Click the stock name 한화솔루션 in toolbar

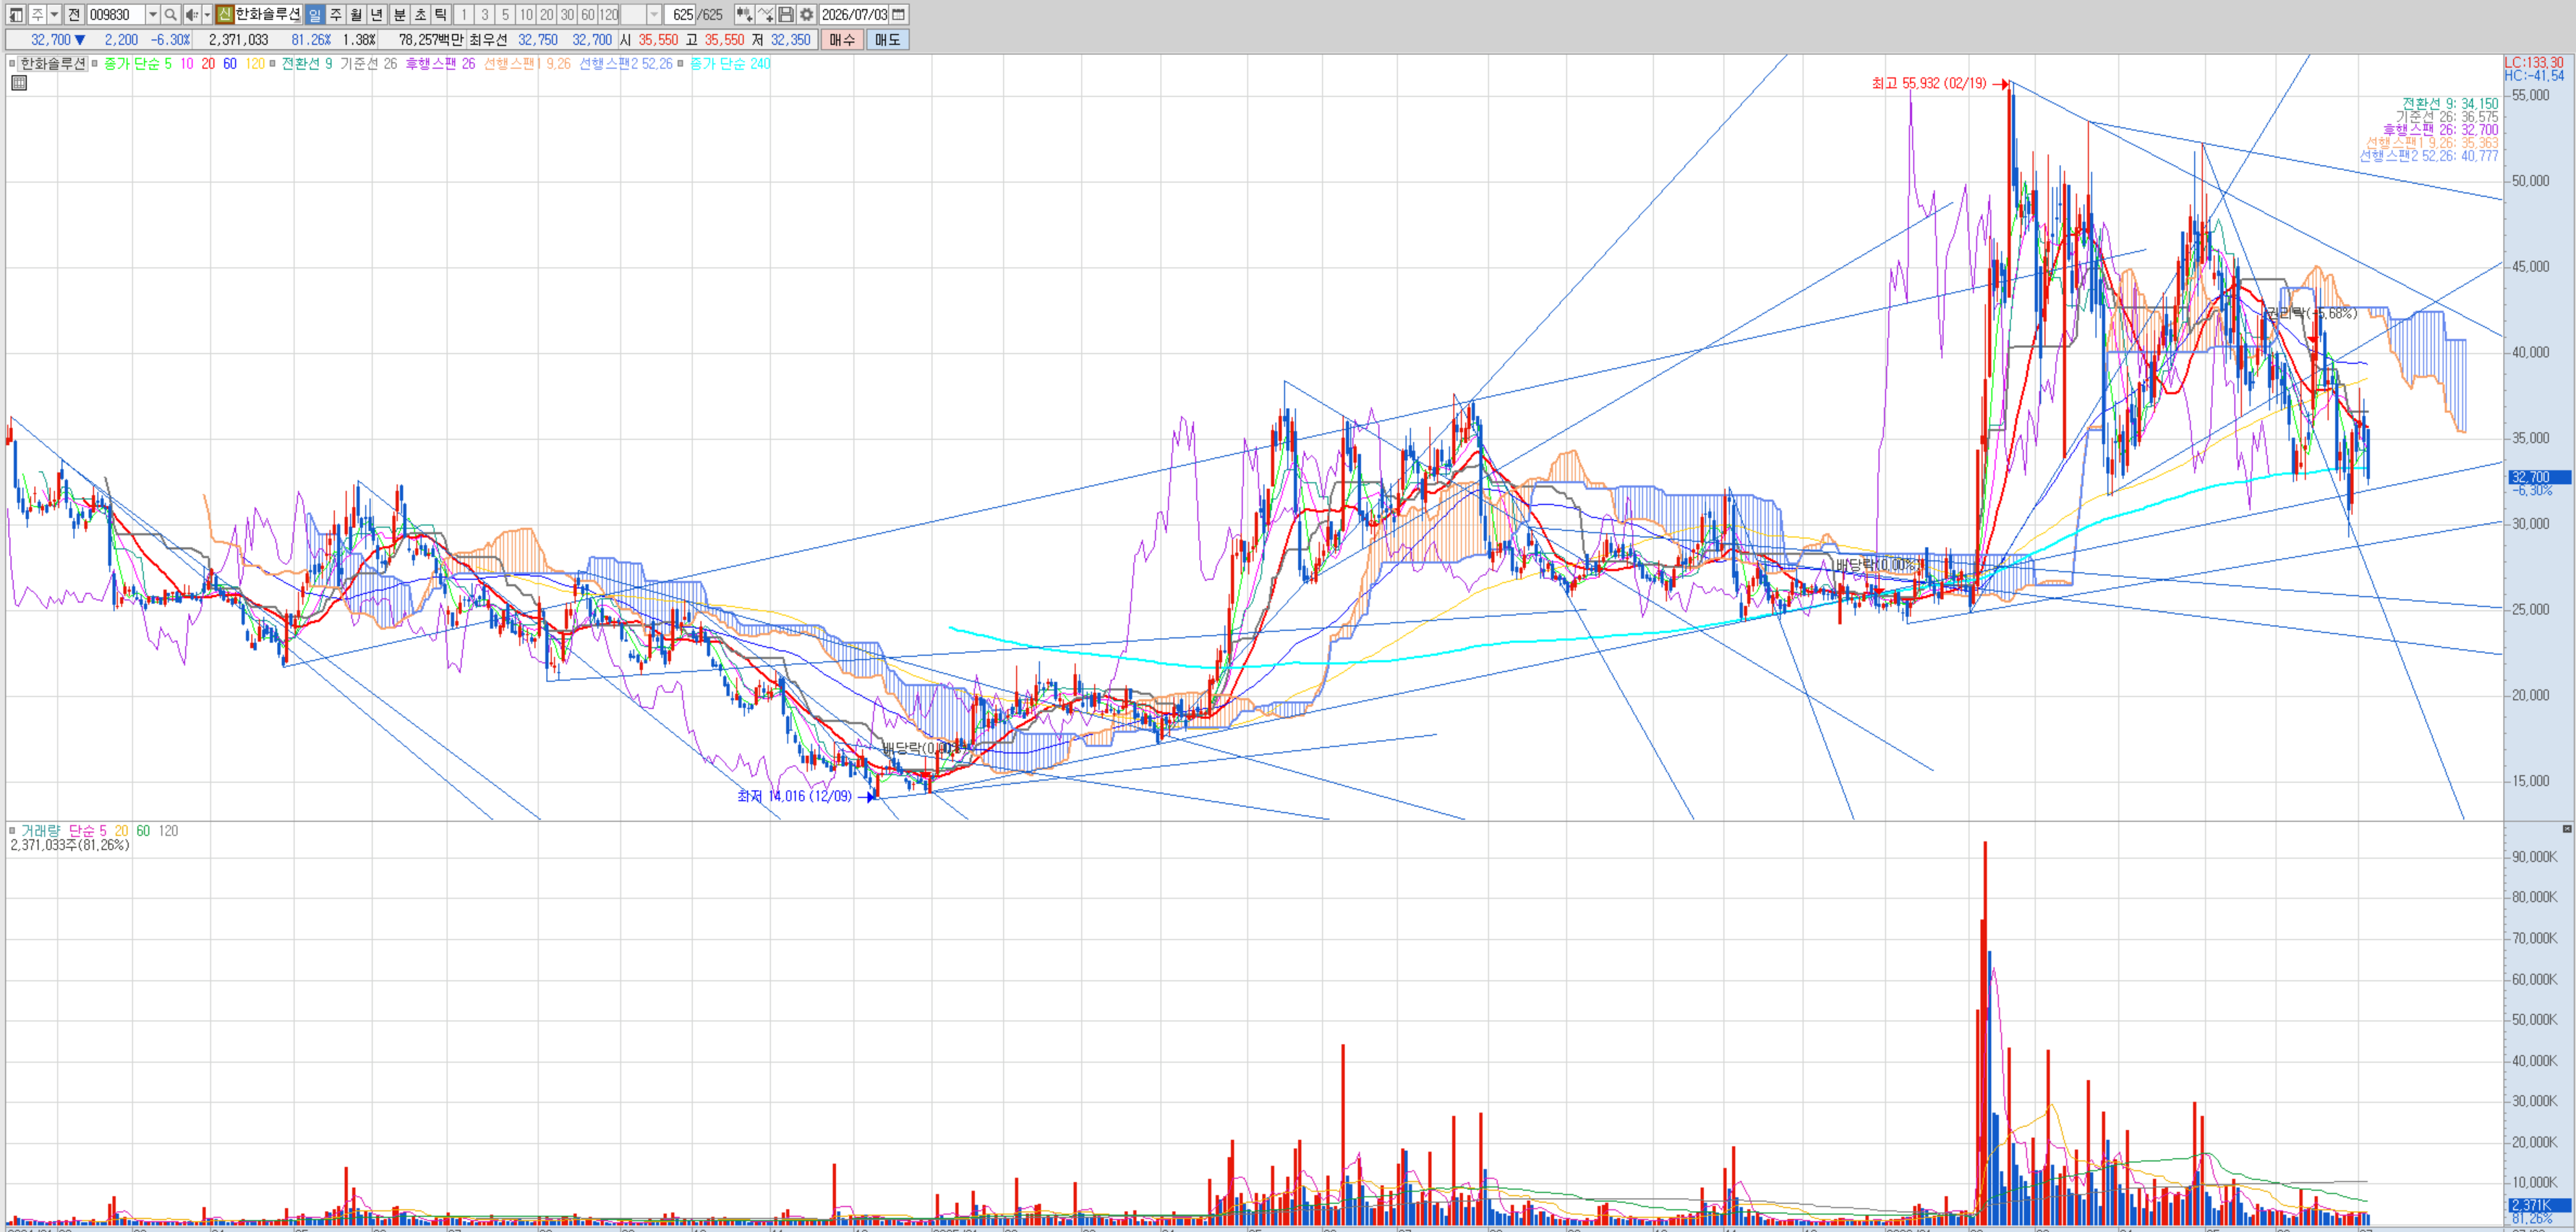[267, 14]
